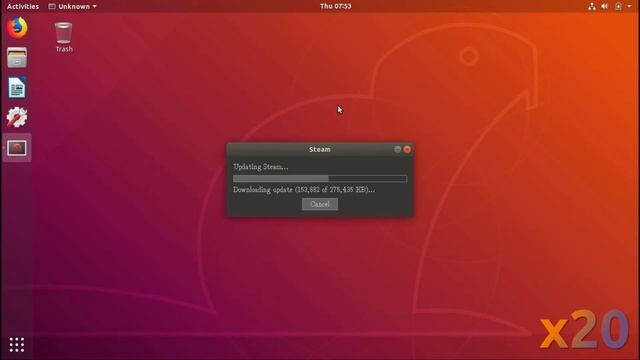The image size is (640, 360).
Task: Click the Steam dialog title bar
Action: [x=320, y=149]
